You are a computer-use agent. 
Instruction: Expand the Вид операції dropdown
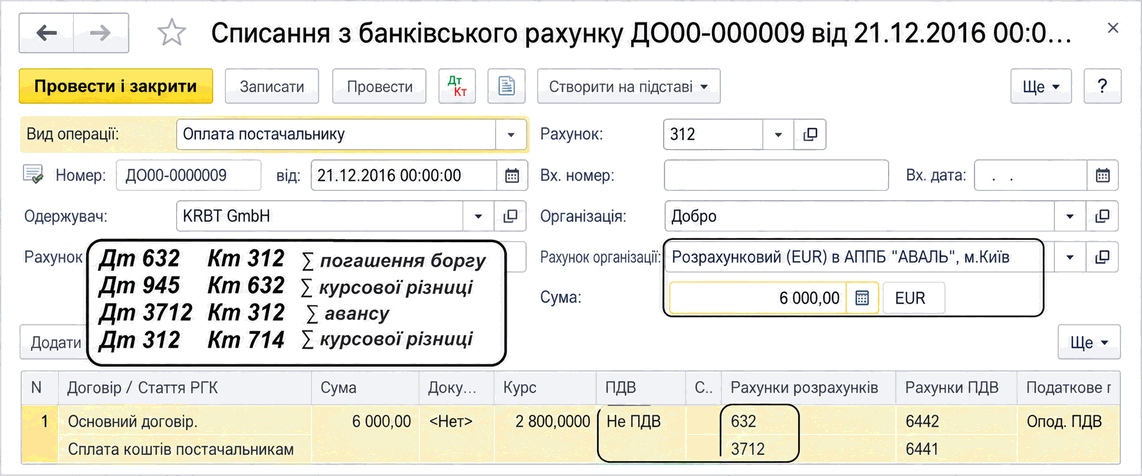[511, 135]
